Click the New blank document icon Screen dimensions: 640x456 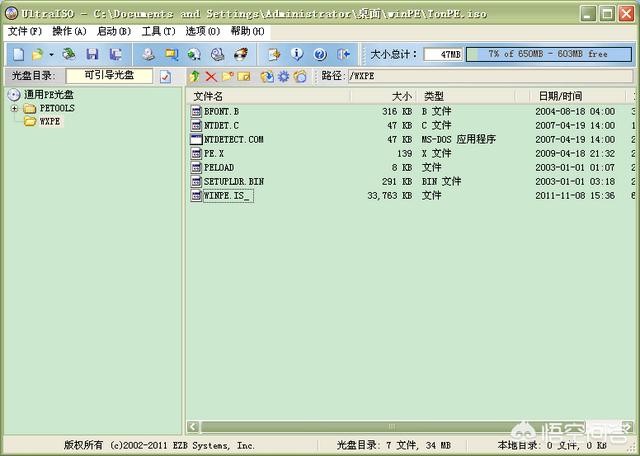click(19, 54)
